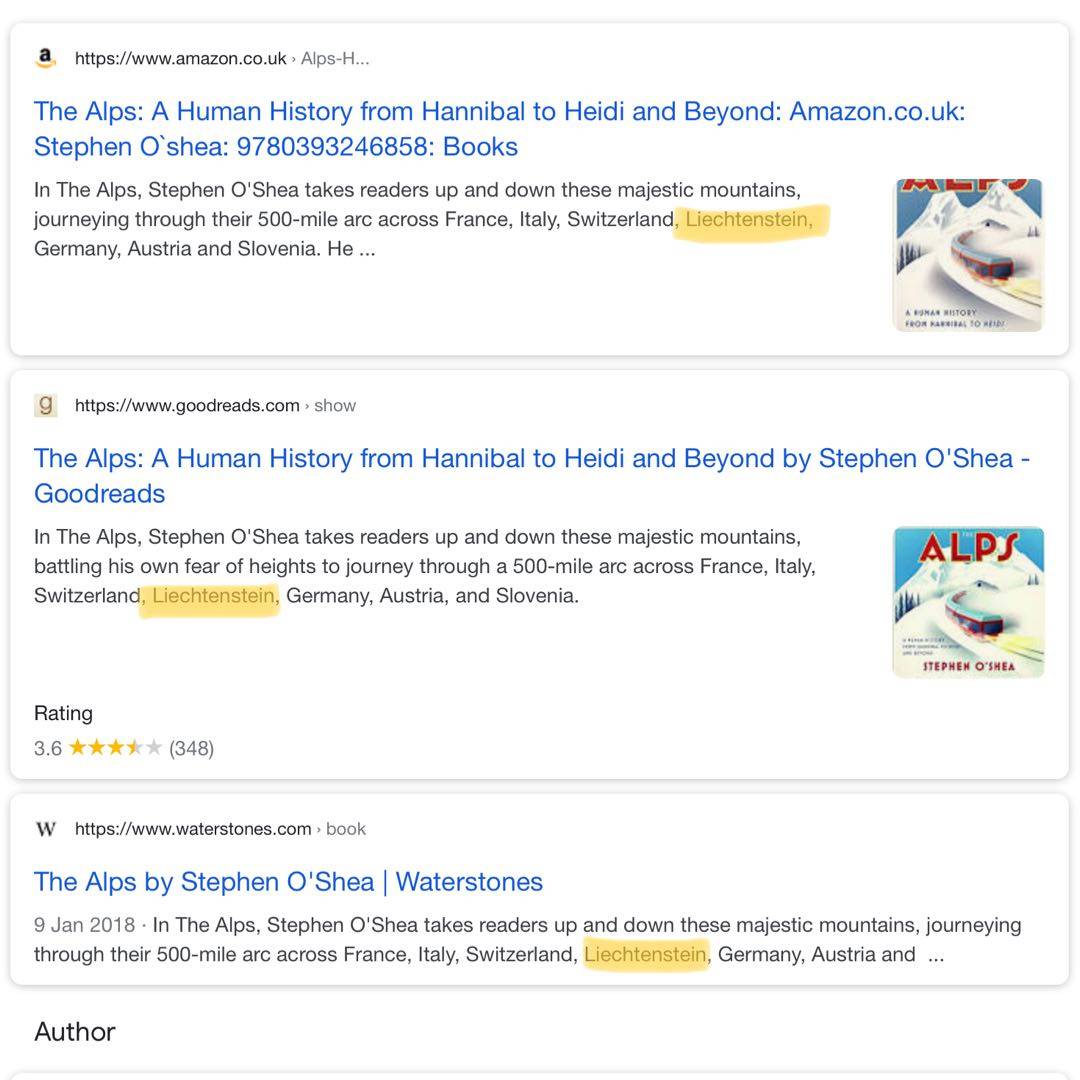
Task: Click the 3.6 star rating stars
Action: point(114,748)
